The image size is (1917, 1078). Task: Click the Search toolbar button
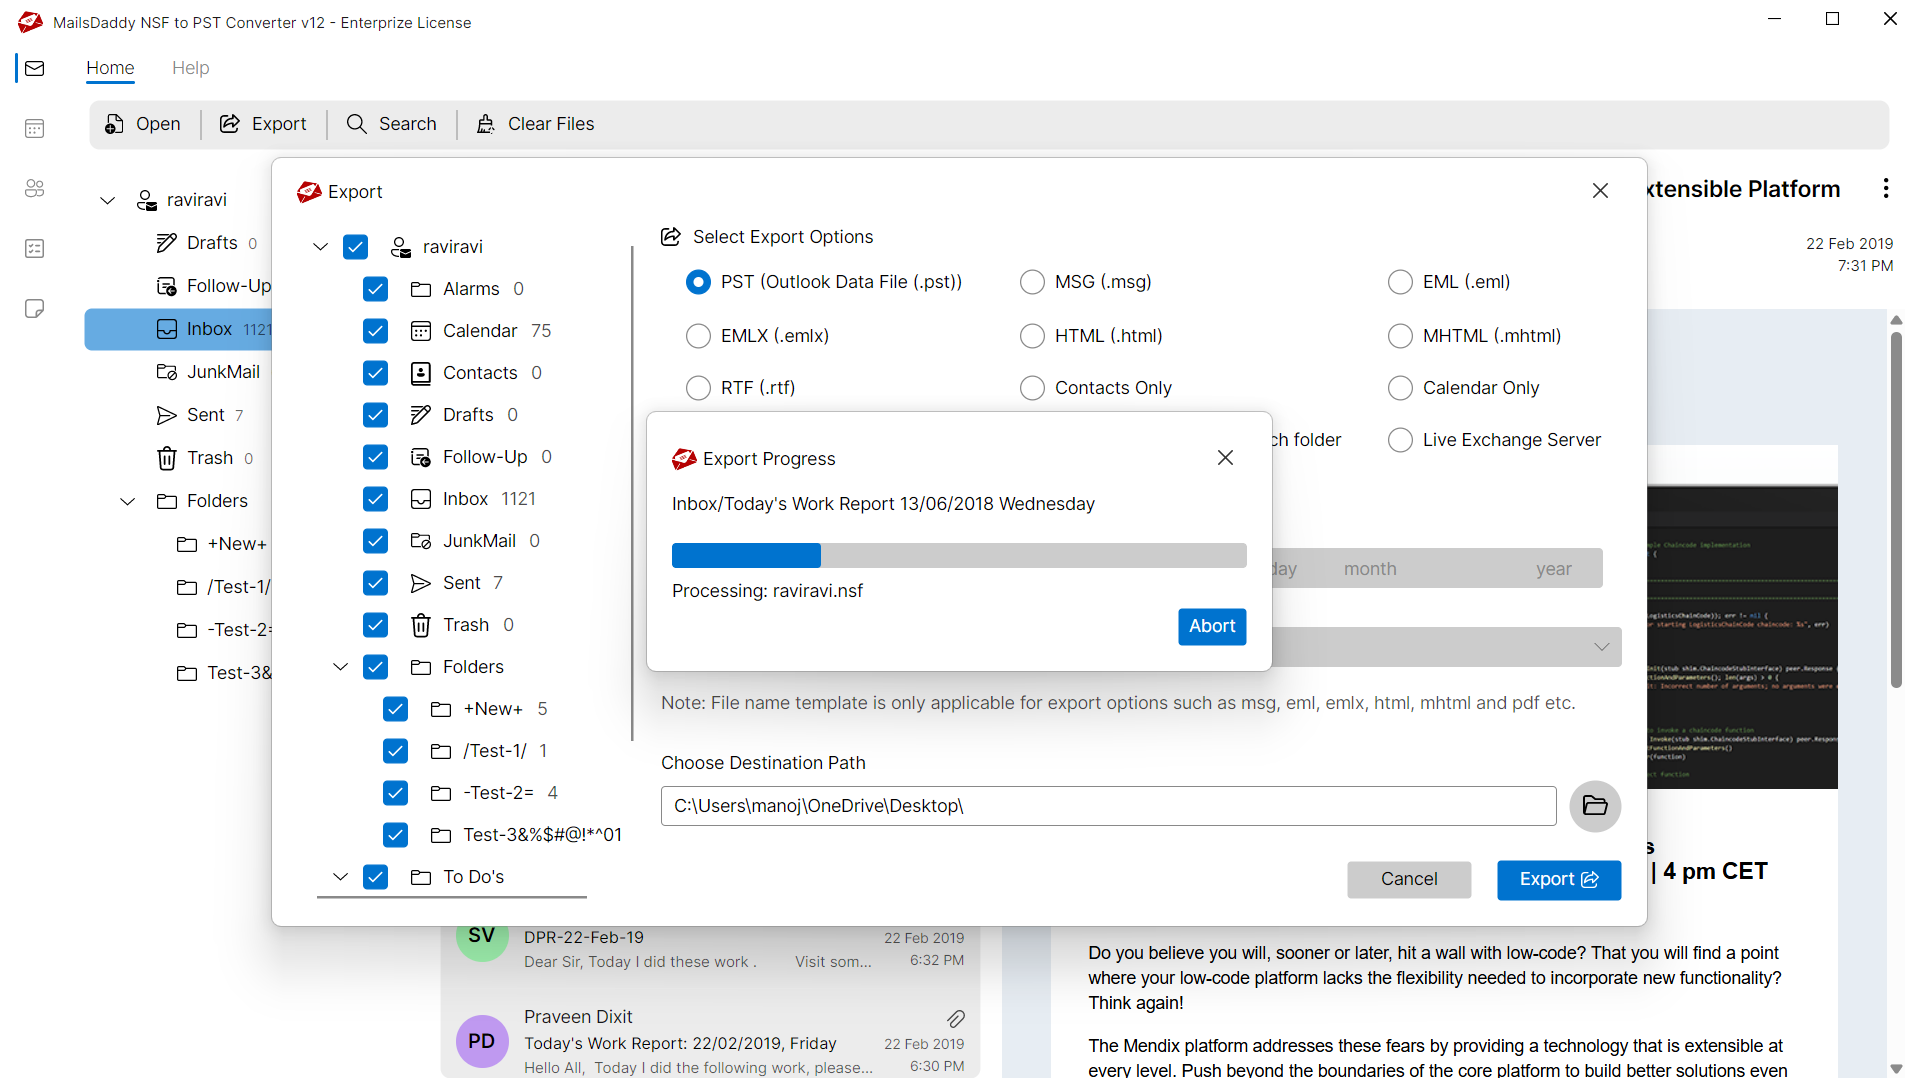point(392,124)
